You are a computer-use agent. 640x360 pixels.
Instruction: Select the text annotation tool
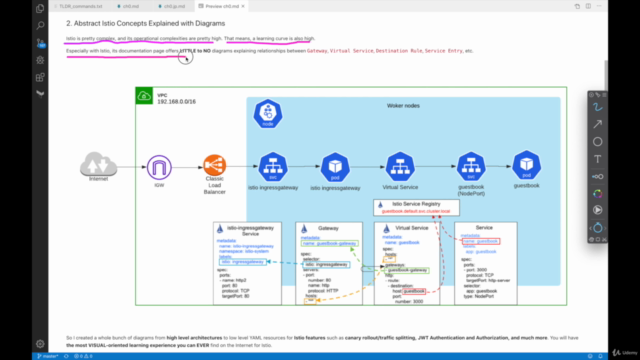click(598, 159)
